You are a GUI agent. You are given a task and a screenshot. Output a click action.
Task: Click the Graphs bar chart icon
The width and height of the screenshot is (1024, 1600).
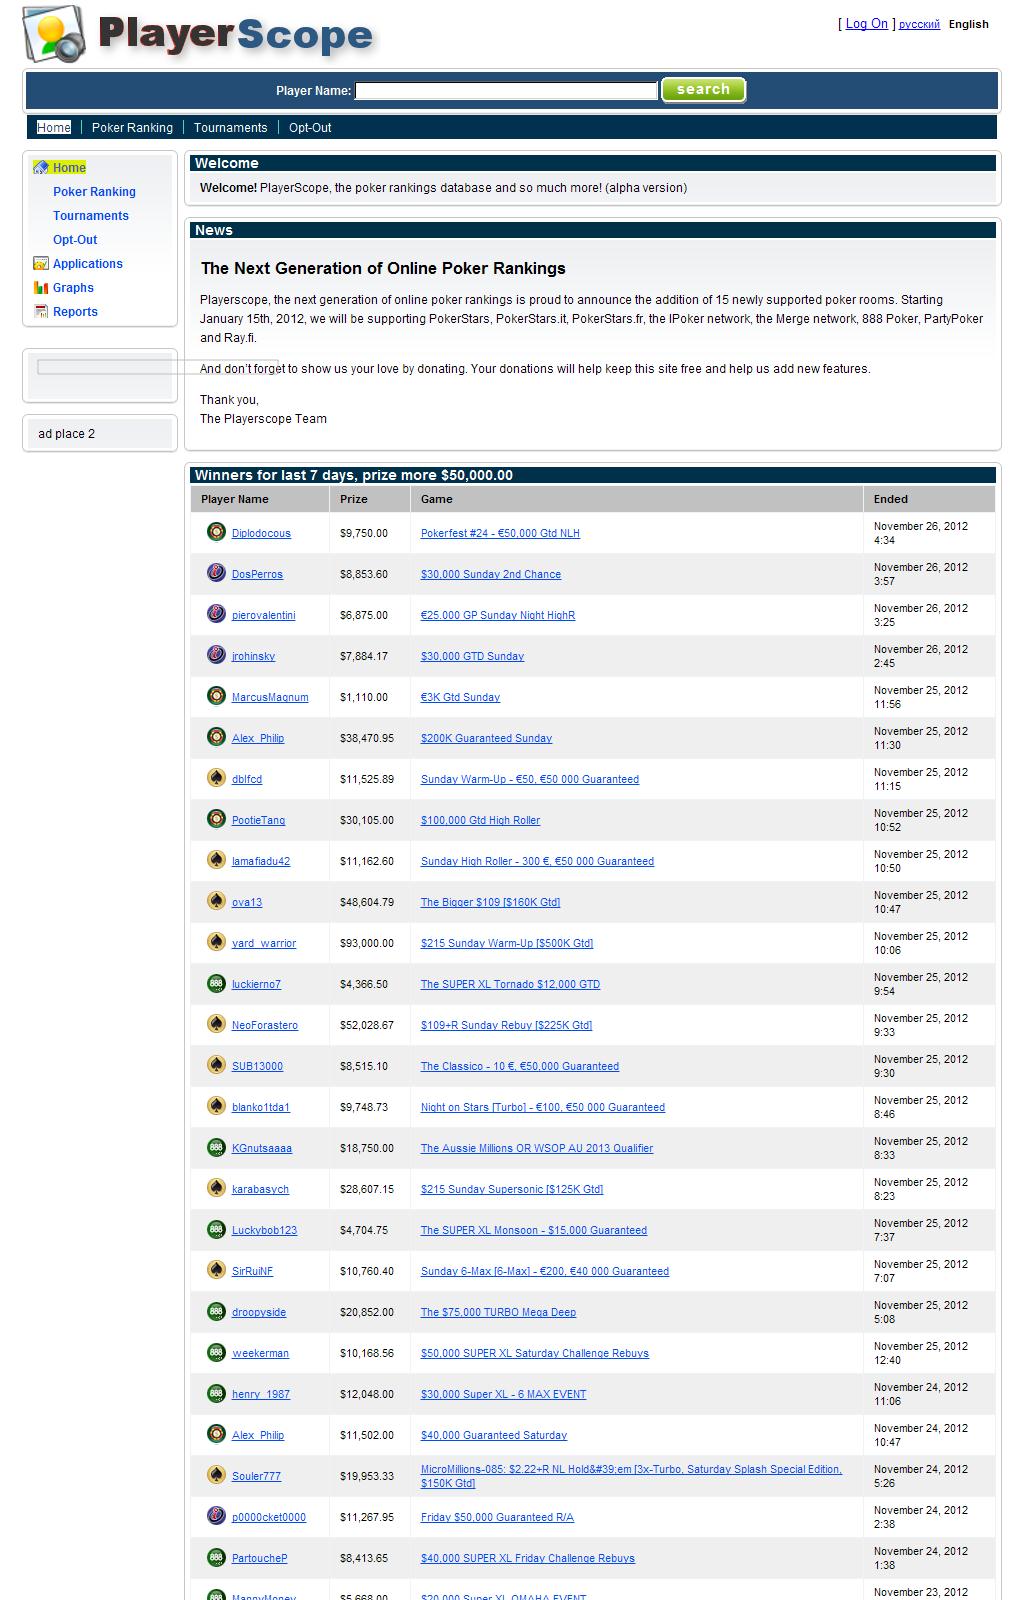41,288
